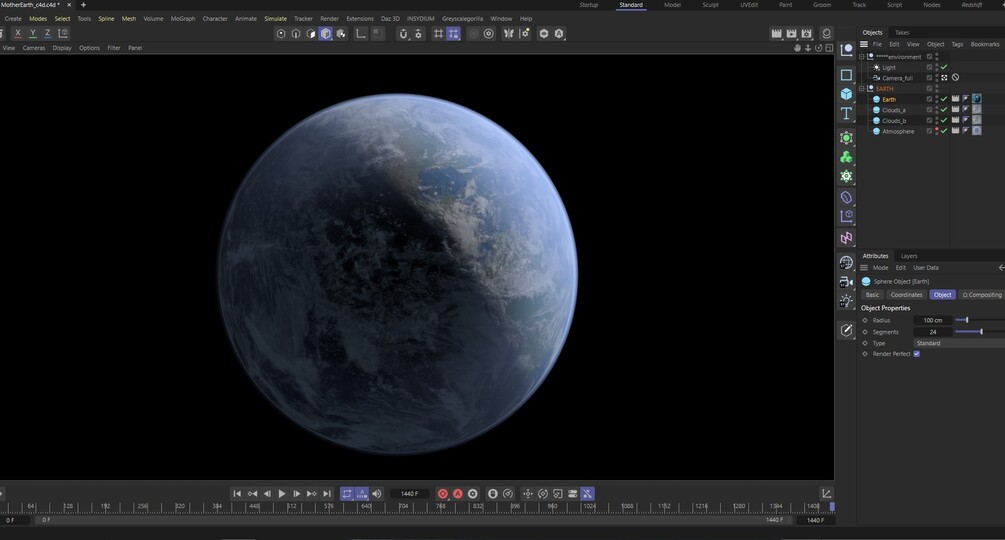Toggle the green enable checkmark for Clouds_a
This screenshot has height=540, width=1005.
tap(944, 110)
